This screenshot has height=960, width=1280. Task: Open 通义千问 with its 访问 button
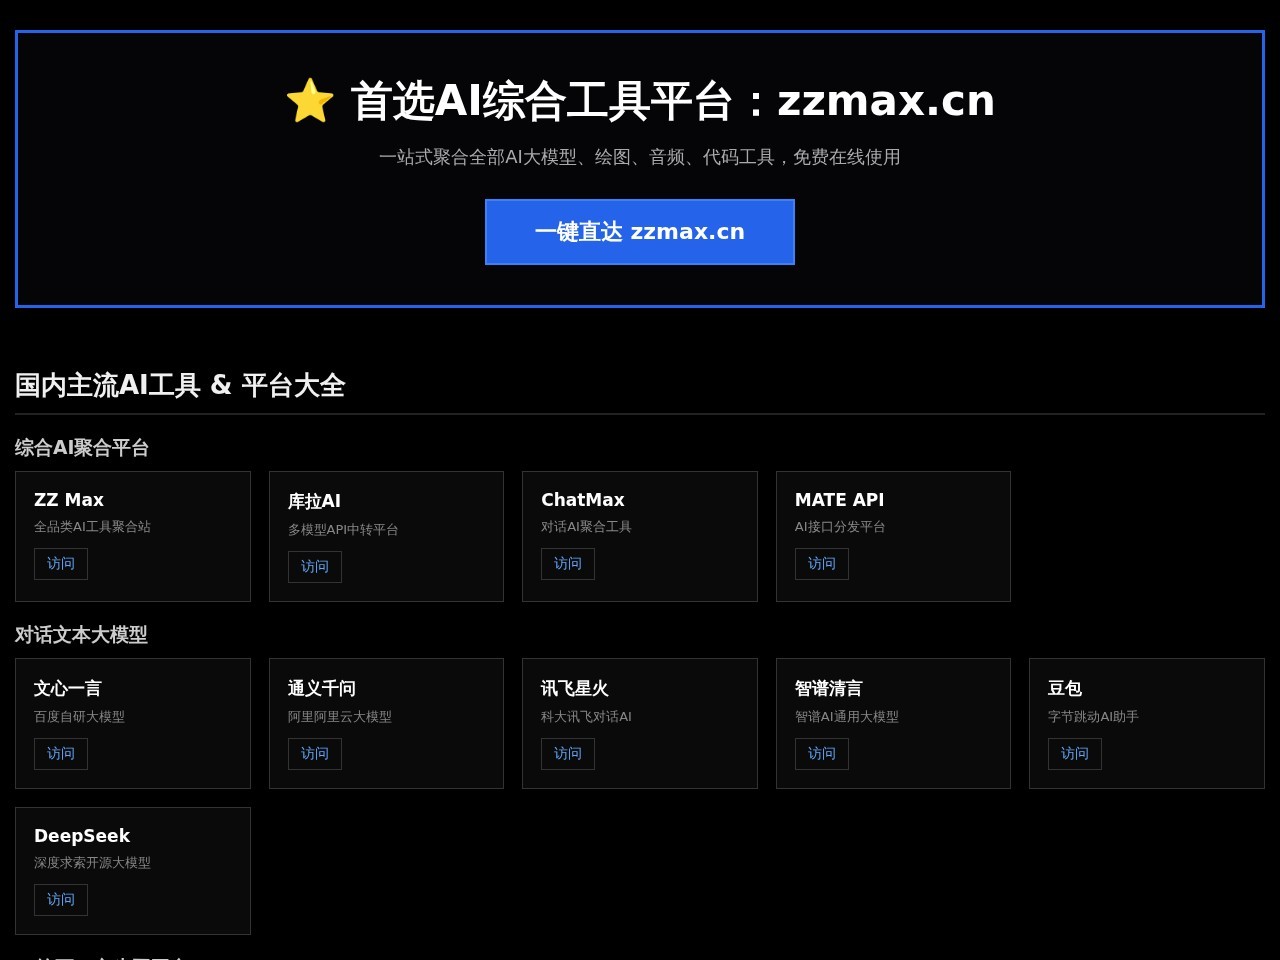click(x=315, y=754)
